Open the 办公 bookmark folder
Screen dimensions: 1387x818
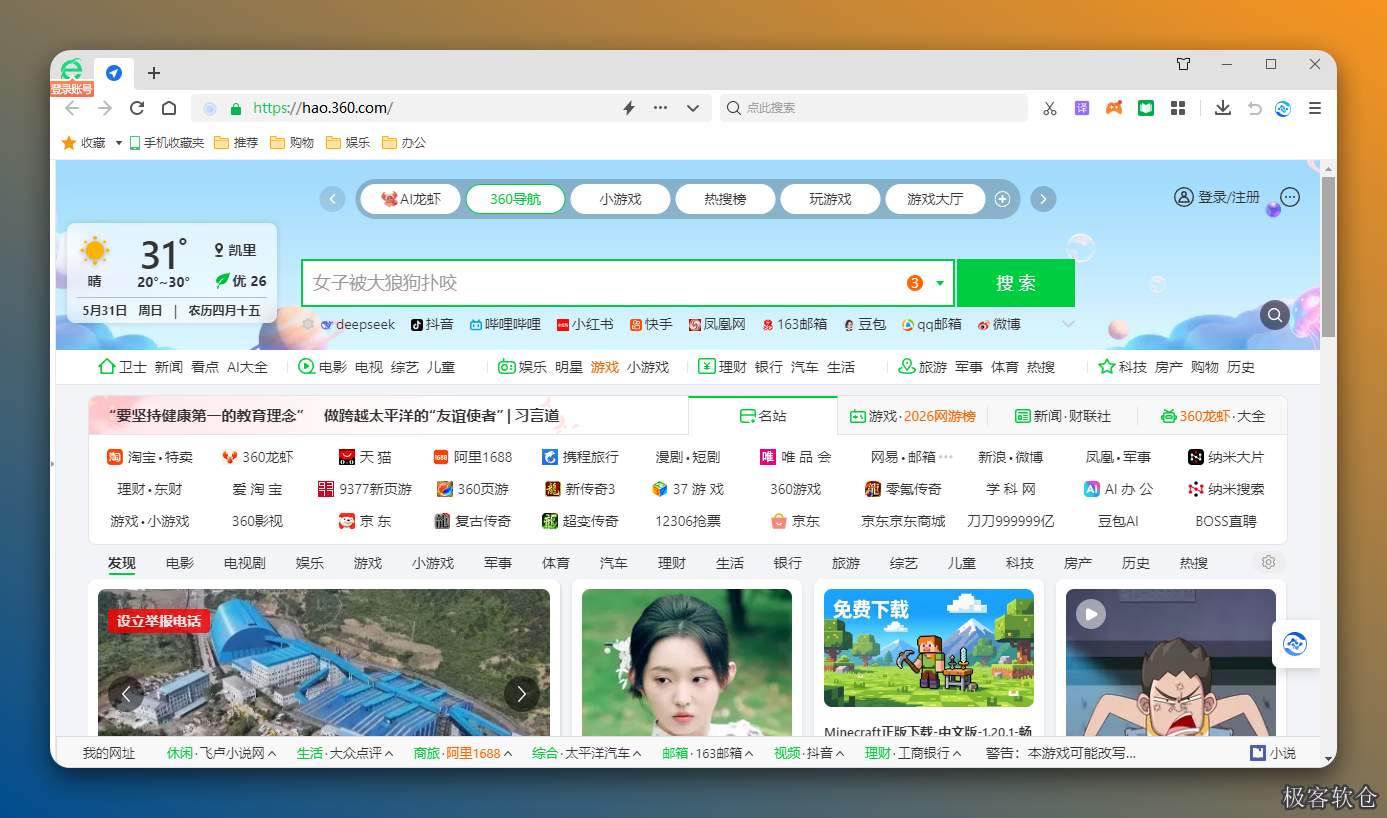tap(404, 143)
